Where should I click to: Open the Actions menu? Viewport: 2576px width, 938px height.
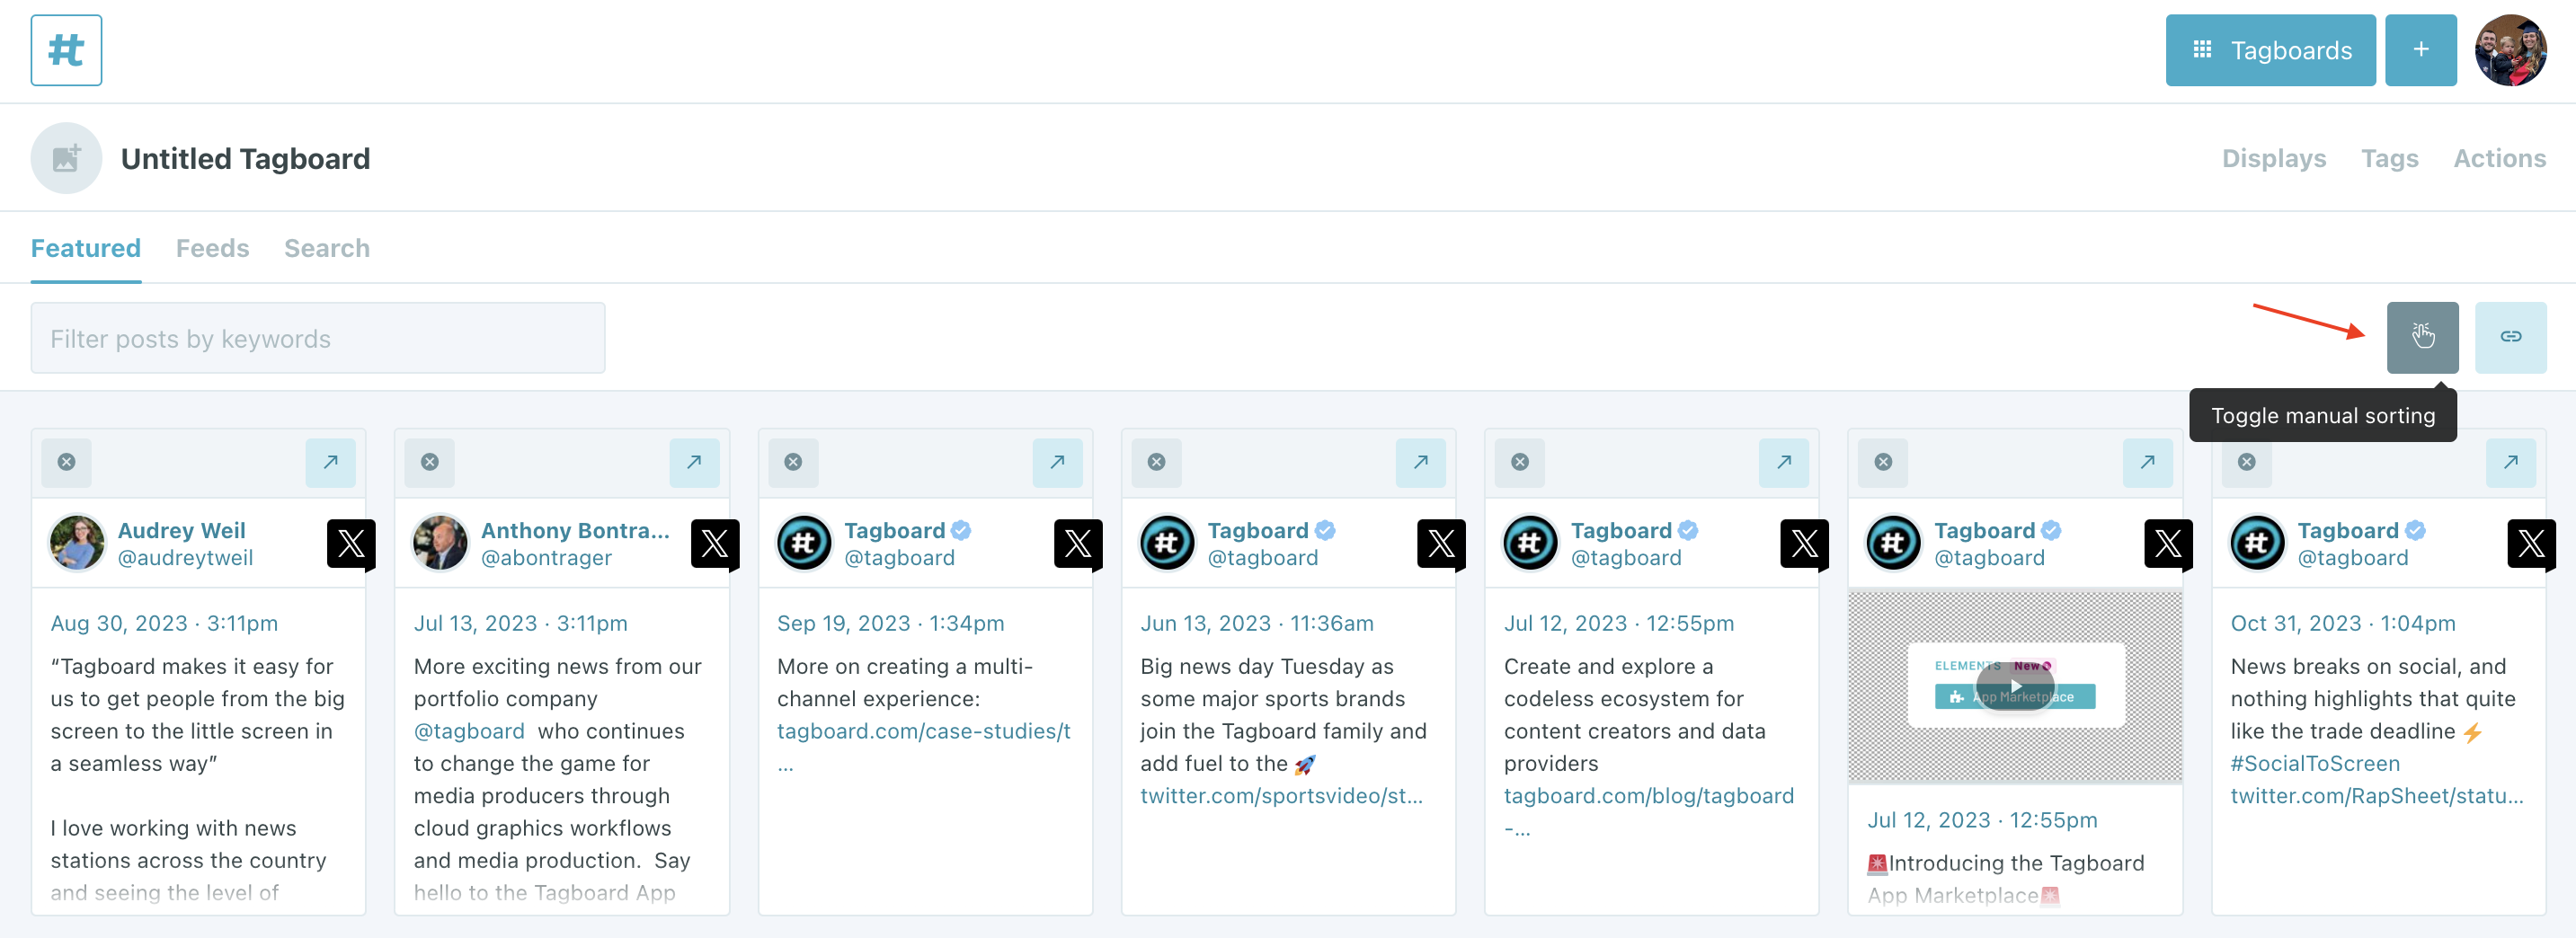pos(2499,158)
